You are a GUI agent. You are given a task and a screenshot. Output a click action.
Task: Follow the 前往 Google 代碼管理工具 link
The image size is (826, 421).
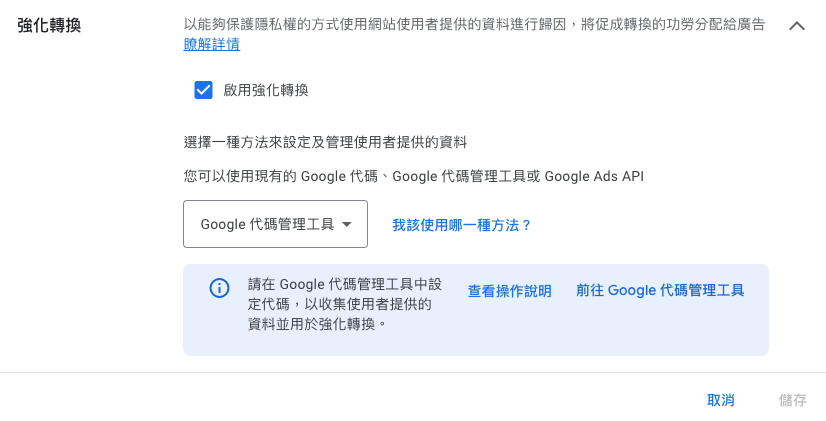[660, 291]
